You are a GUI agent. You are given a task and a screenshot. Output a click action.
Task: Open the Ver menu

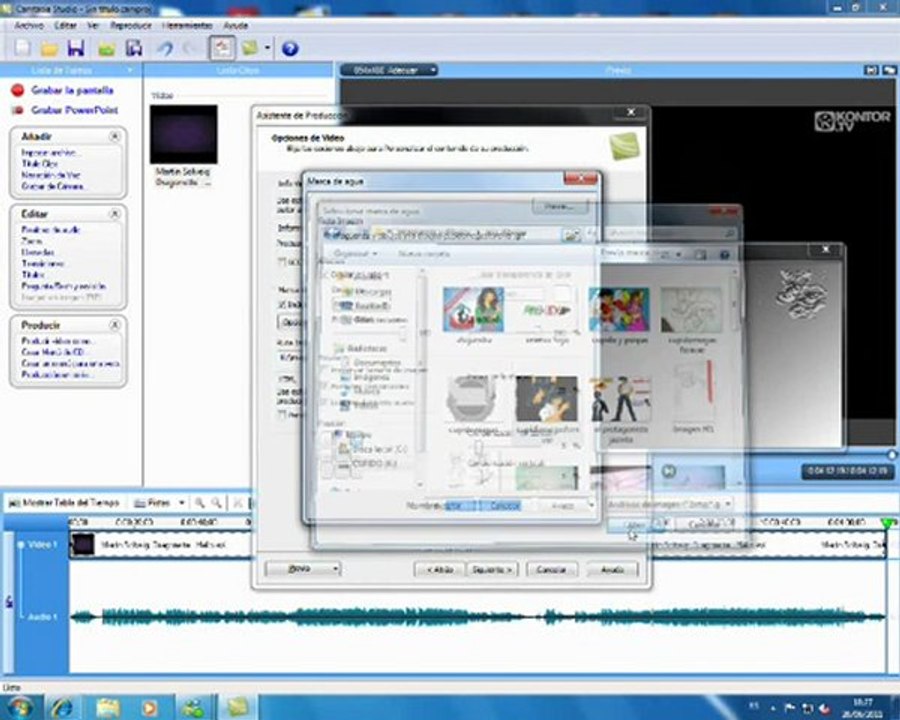[x=93, y=25]
